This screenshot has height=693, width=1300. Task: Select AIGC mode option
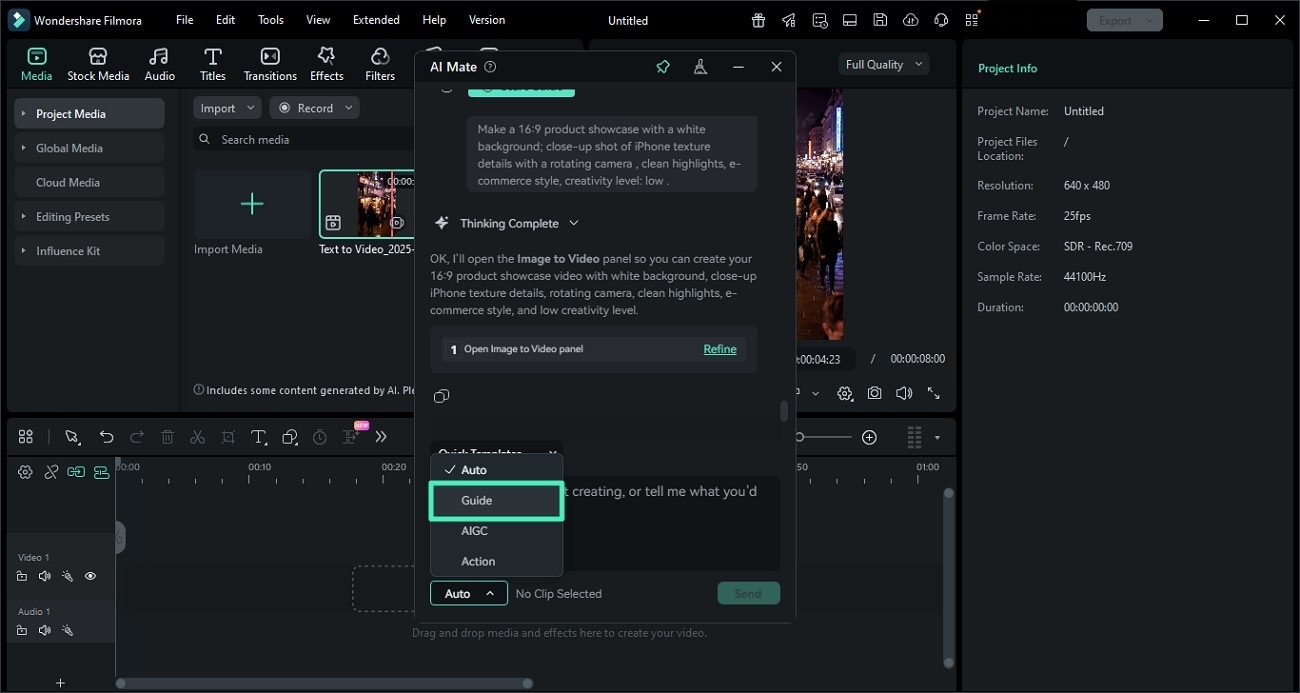coord(496,531)
